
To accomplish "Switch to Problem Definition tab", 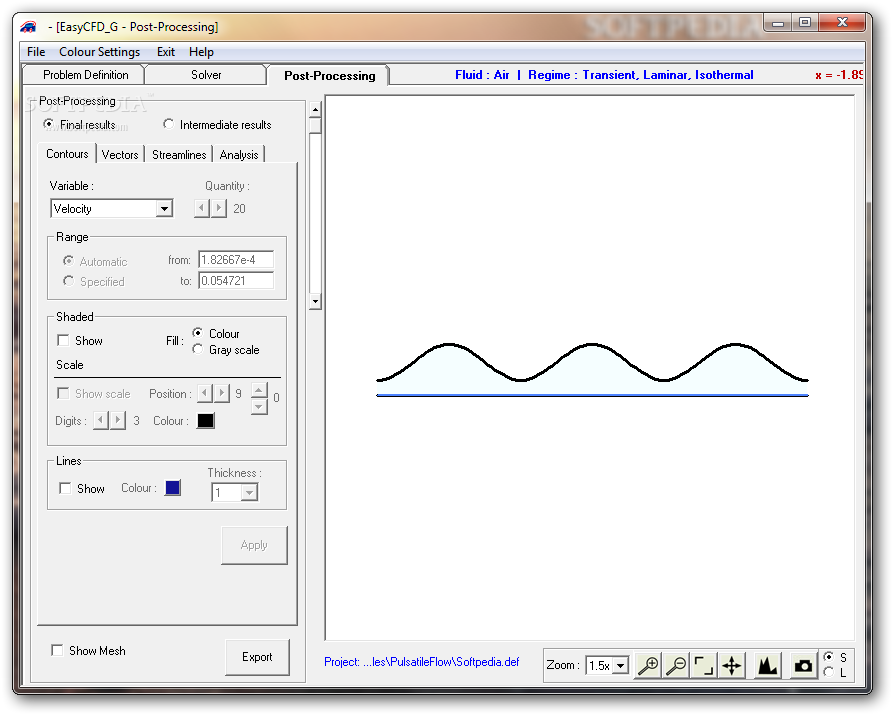I will [85, 75].
